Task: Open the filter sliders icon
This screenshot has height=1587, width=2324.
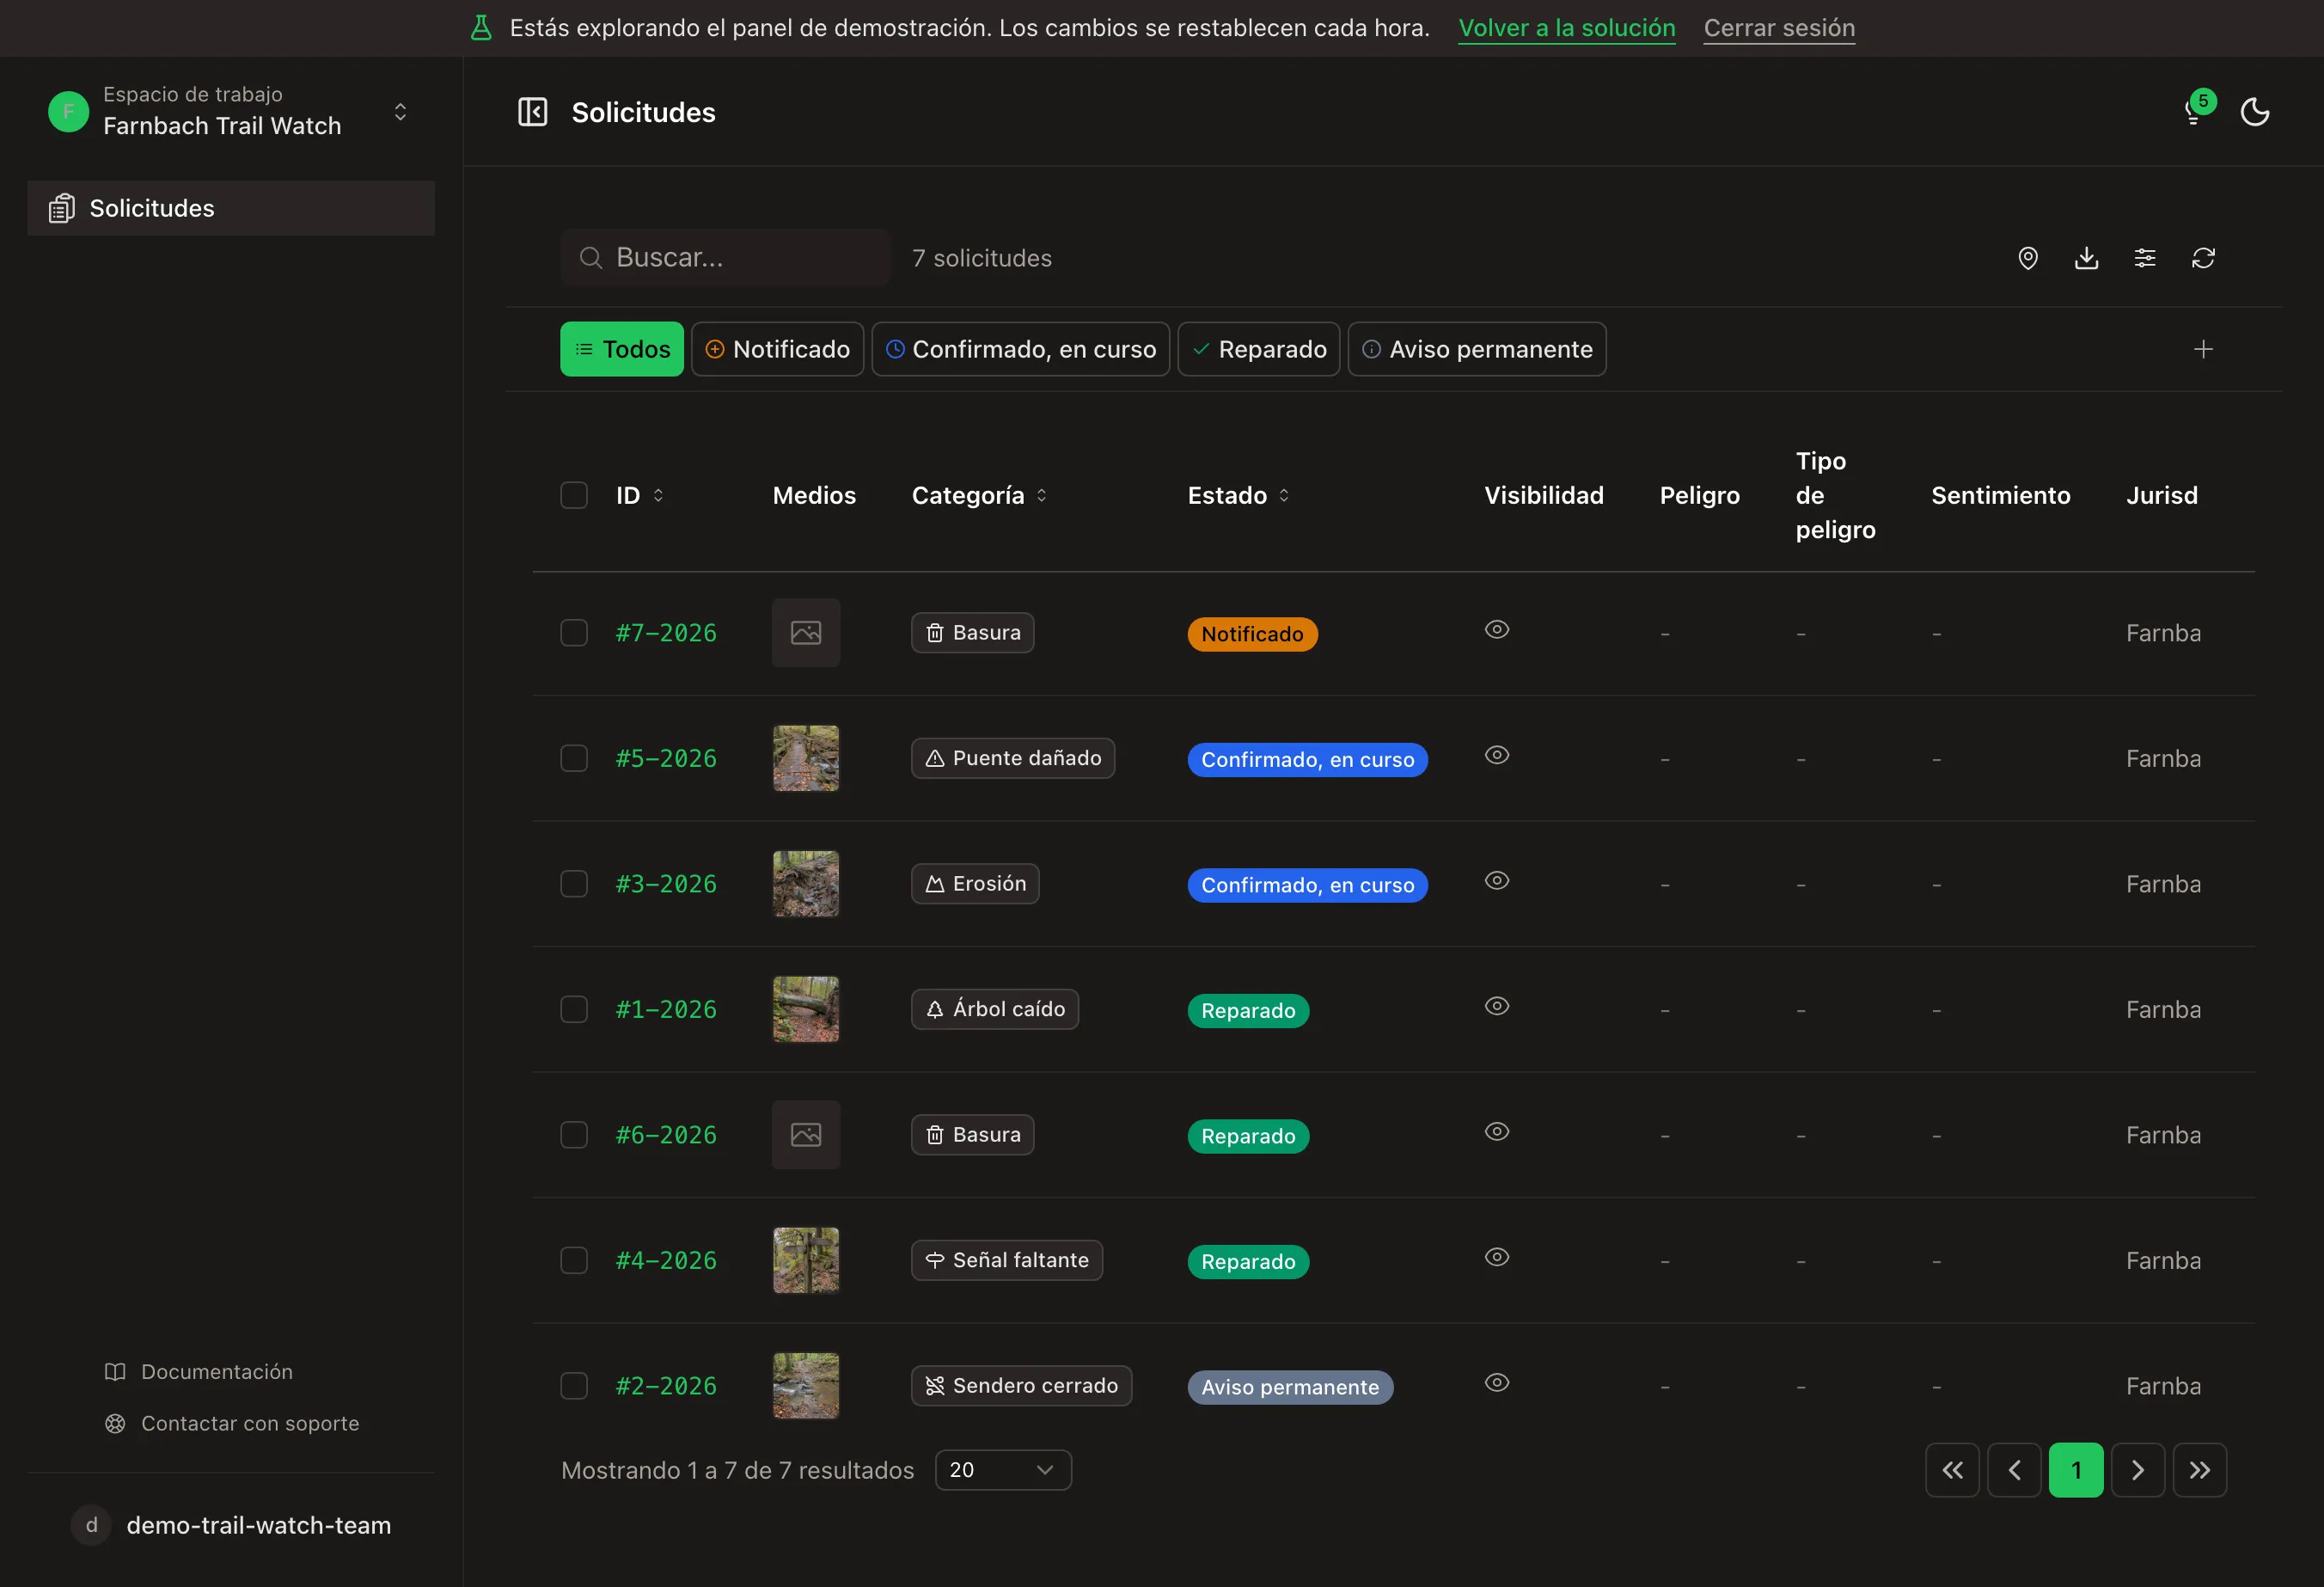Action: 2144,258
